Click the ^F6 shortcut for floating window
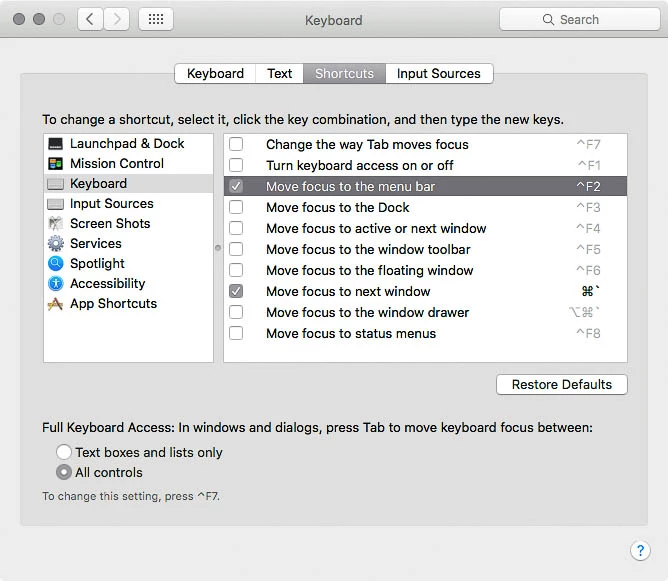The image size is (668, 581). [x=588, y=270]
